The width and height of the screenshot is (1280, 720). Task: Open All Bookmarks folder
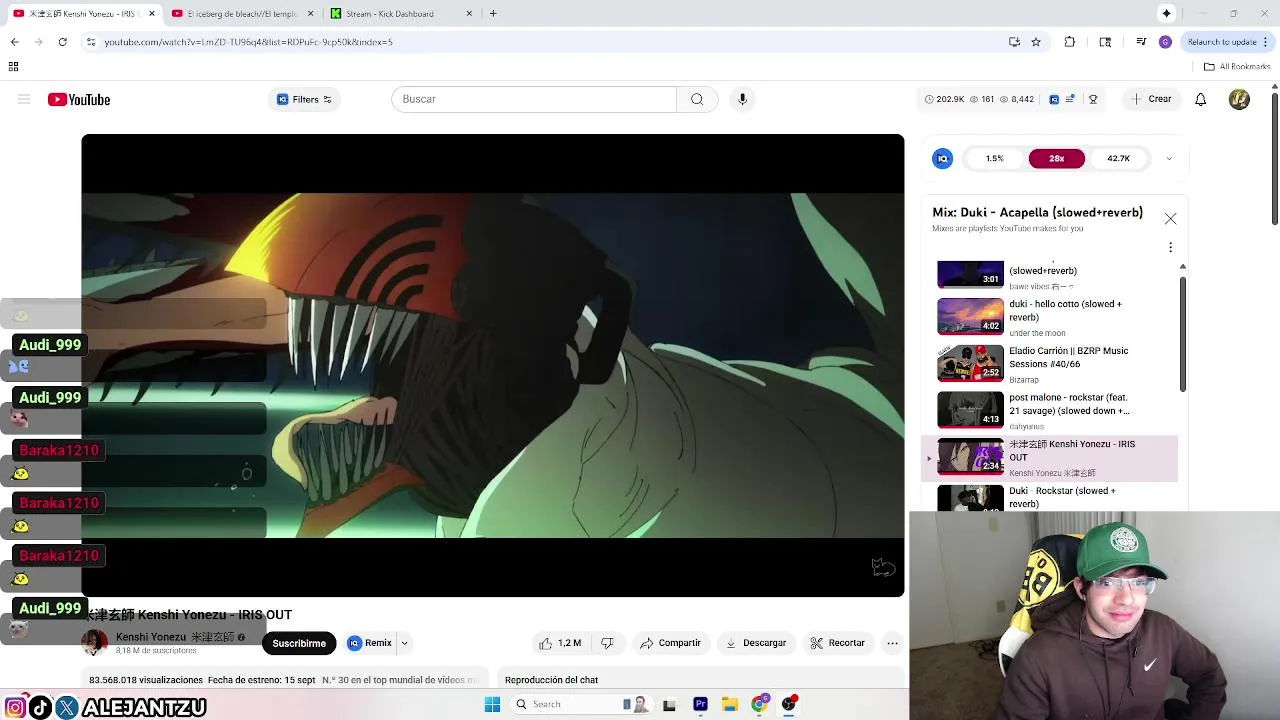click(x=1237, y=66)
